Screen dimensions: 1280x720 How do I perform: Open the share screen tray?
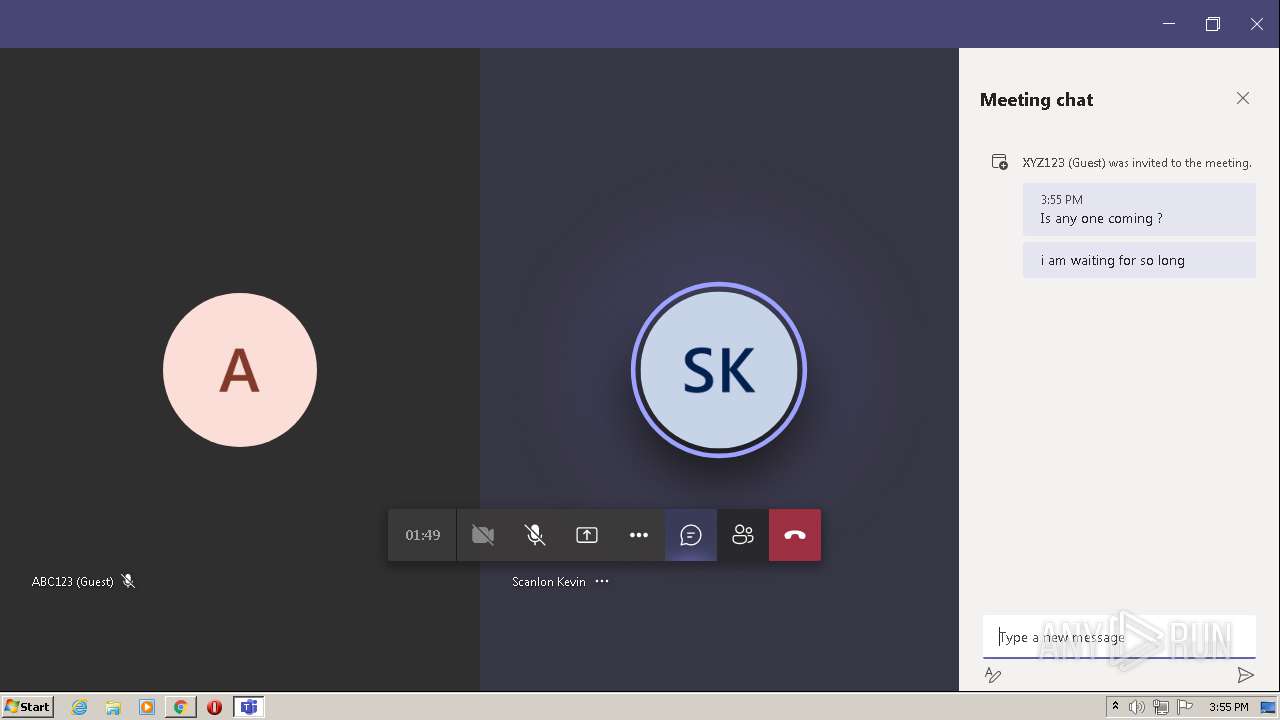(x=587, y=535)
